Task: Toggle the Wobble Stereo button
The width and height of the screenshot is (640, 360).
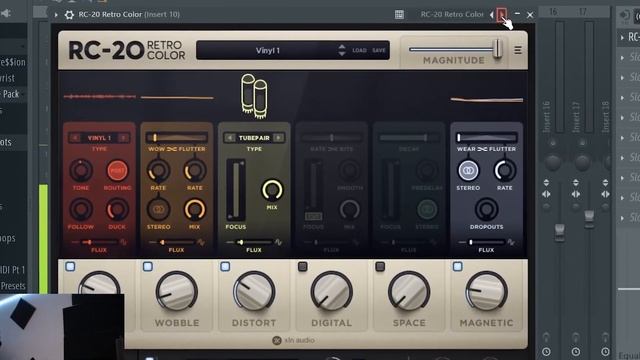Action: click(x=158, y=209)
